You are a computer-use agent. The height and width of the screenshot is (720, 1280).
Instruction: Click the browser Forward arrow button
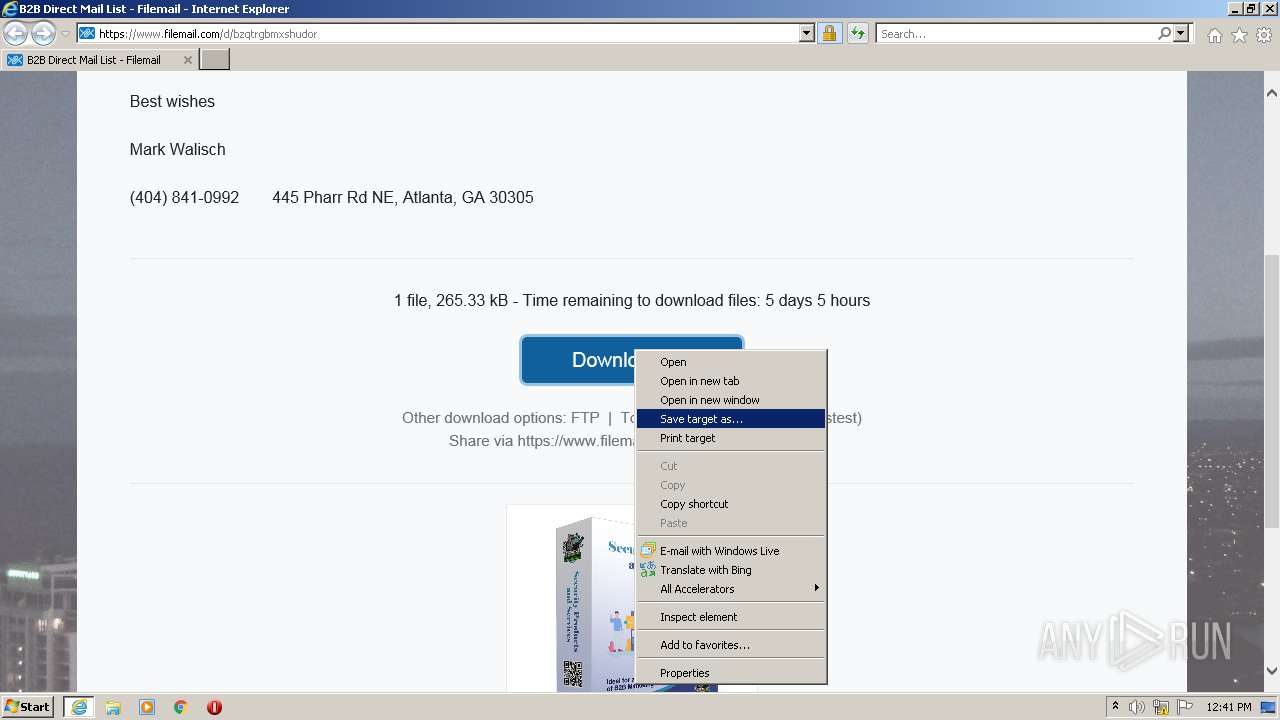(x=43, y=33)
